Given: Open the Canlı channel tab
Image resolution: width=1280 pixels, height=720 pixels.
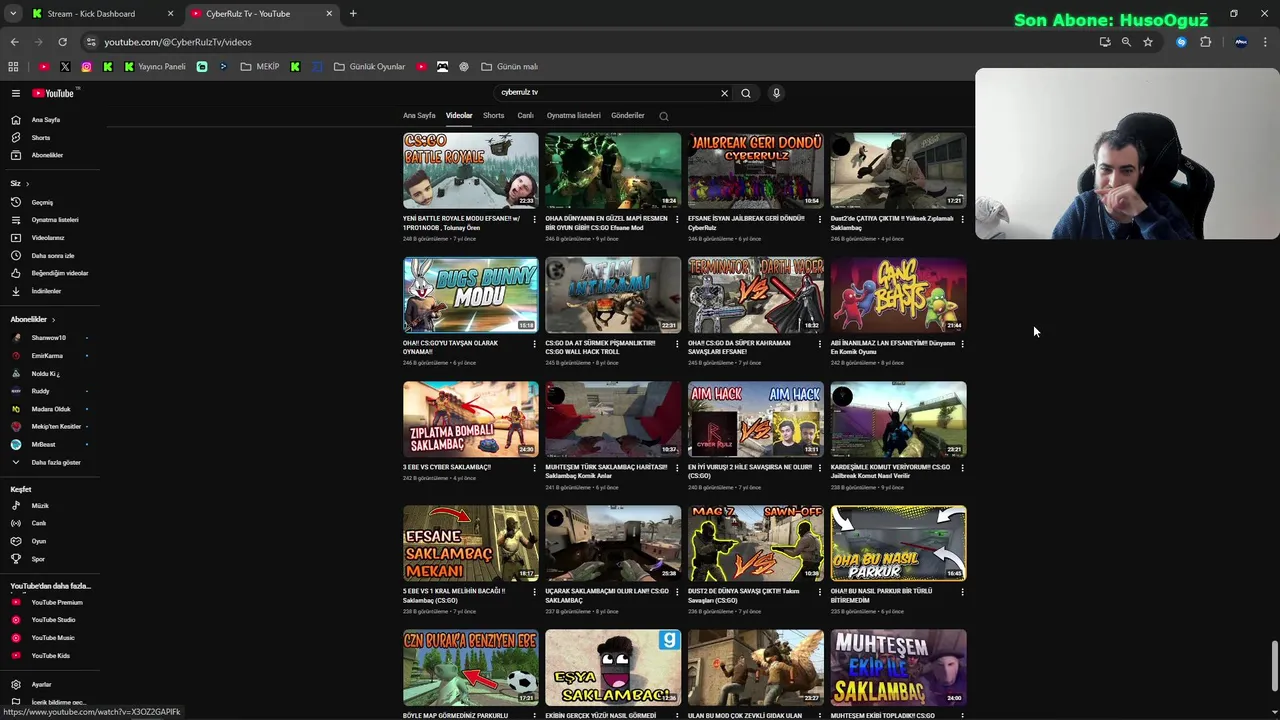Looking at the screenshot, I should point(525,115).
